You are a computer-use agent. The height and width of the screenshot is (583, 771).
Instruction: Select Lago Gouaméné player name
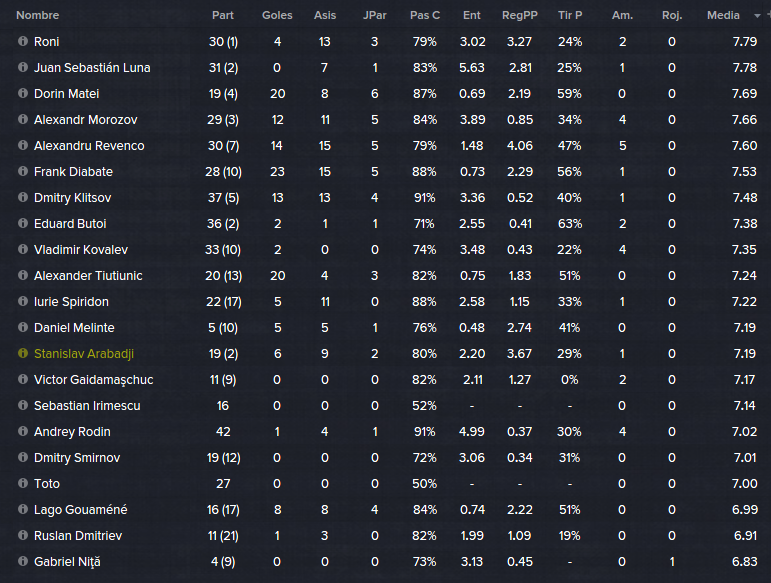pos(81,510)
